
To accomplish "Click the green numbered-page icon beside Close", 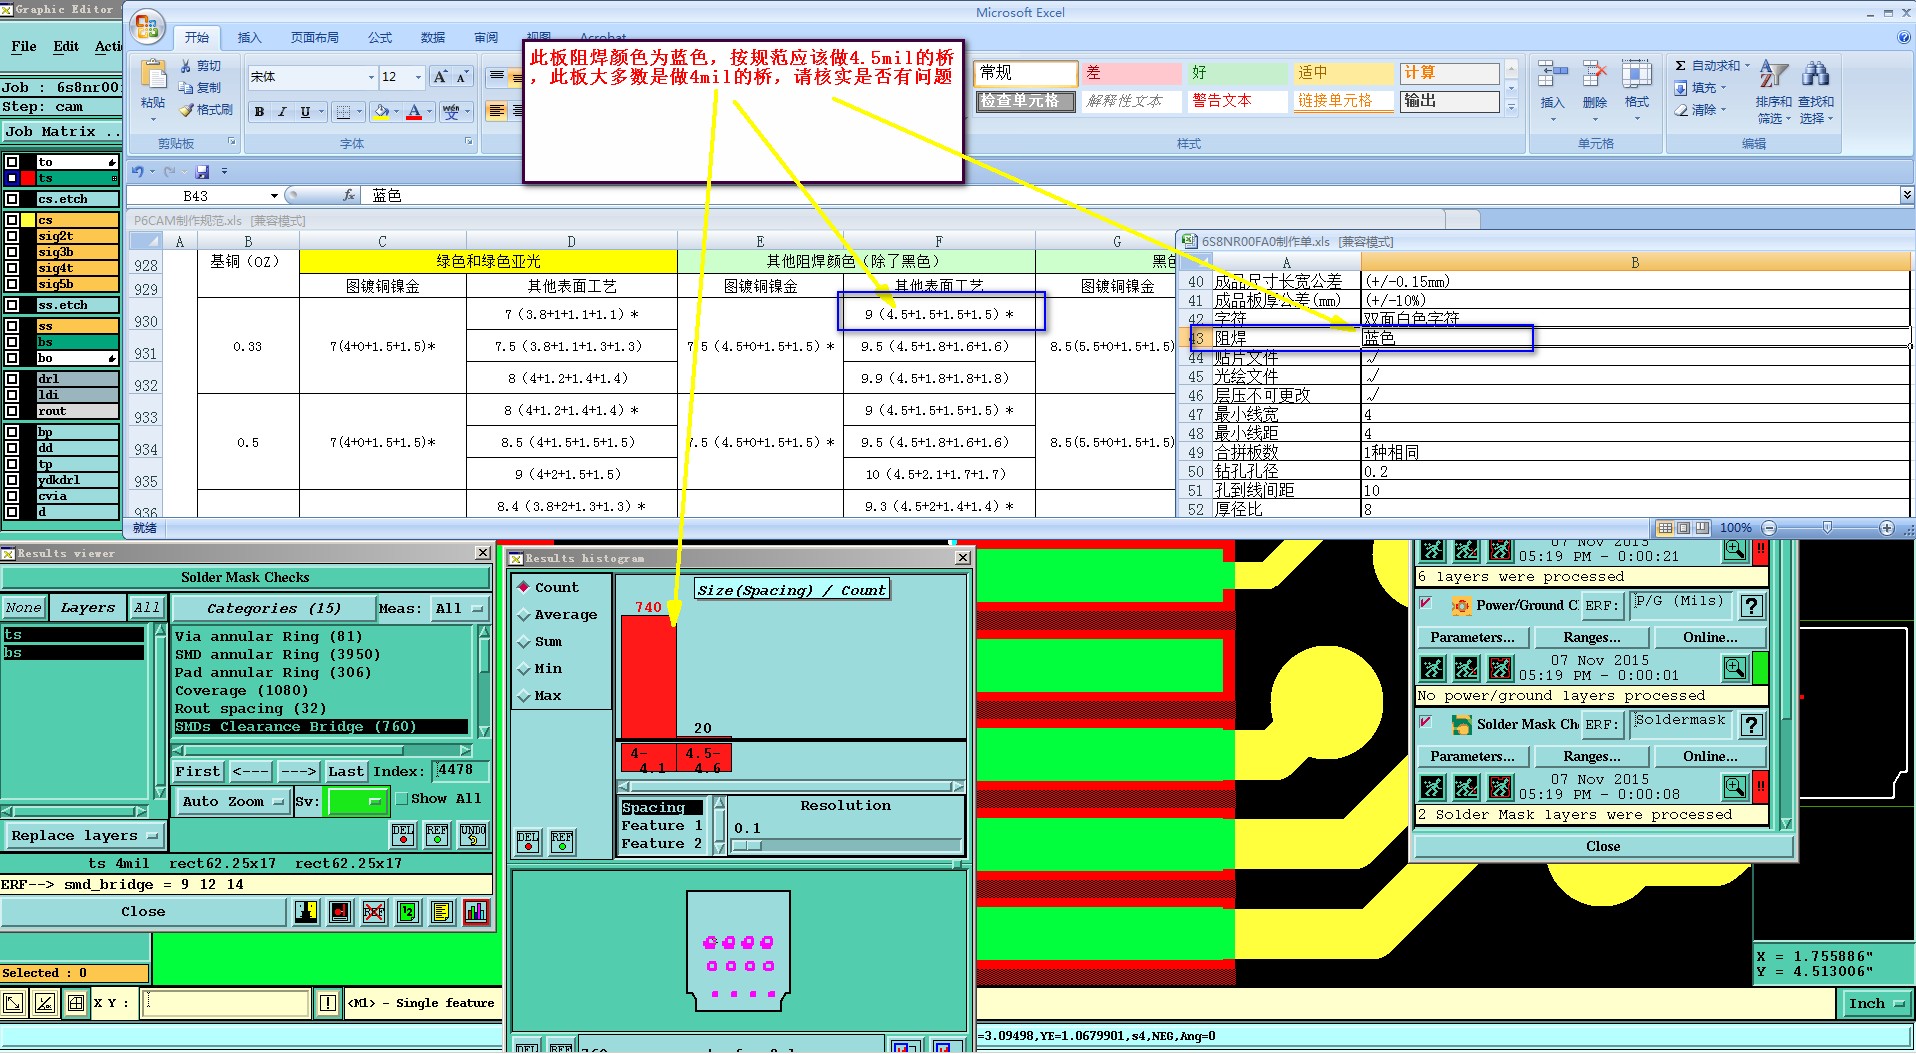I will tap(408, 911).
